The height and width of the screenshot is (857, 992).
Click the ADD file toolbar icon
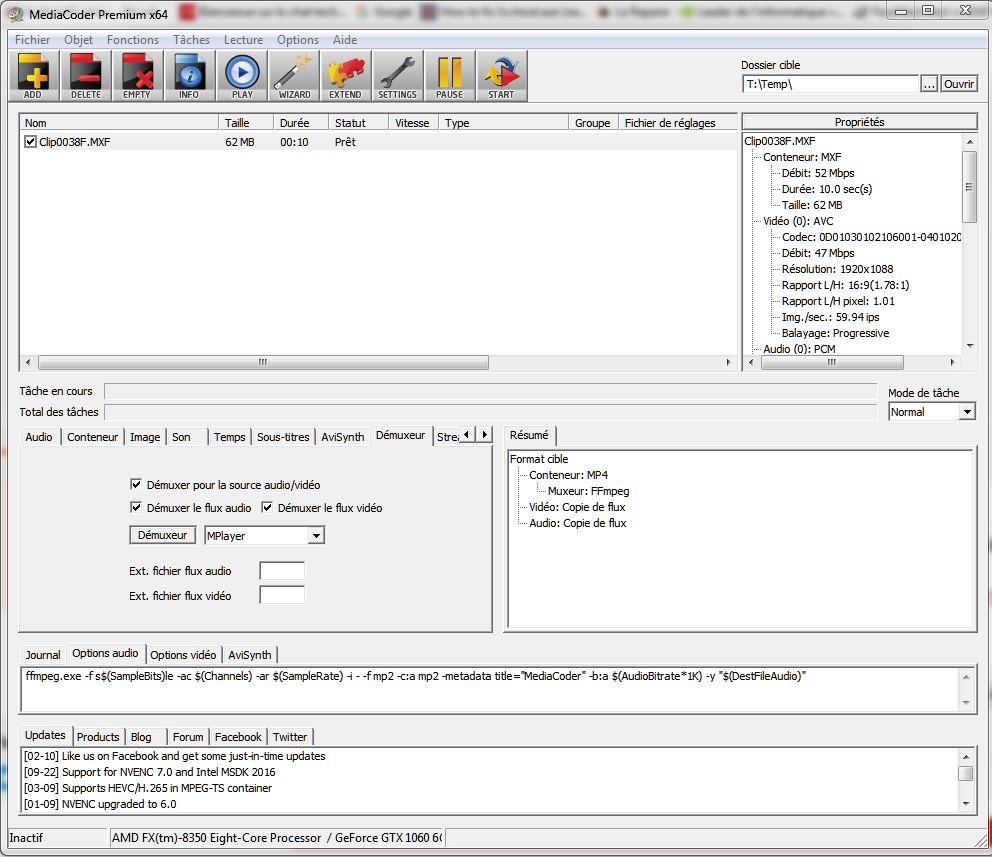click(x=33, y=76)
